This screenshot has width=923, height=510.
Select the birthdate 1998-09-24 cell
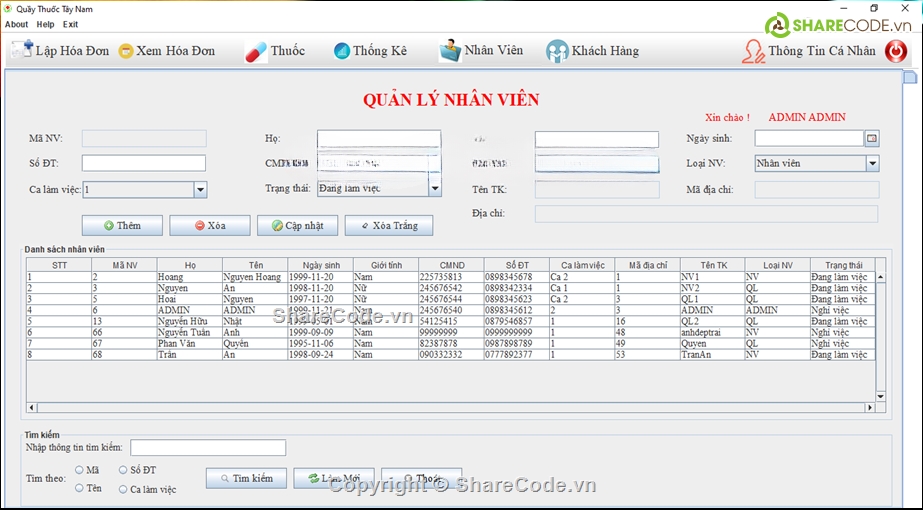click(x=320, y=355)
